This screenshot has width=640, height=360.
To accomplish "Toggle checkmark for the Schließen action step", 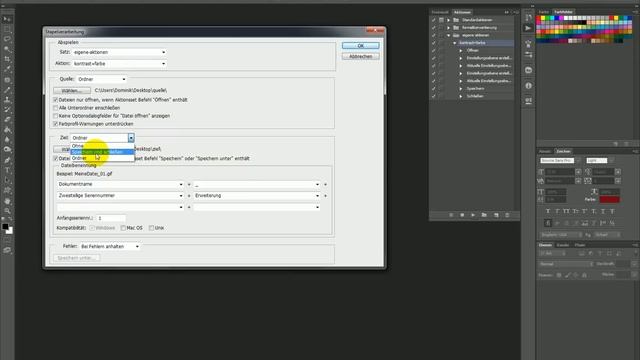I will tap(433, 96).
